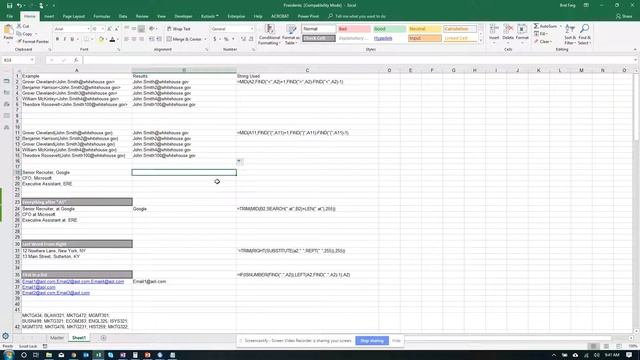640x360 pixels.
Task: Select column C header
Action: (x=307, y=70)
